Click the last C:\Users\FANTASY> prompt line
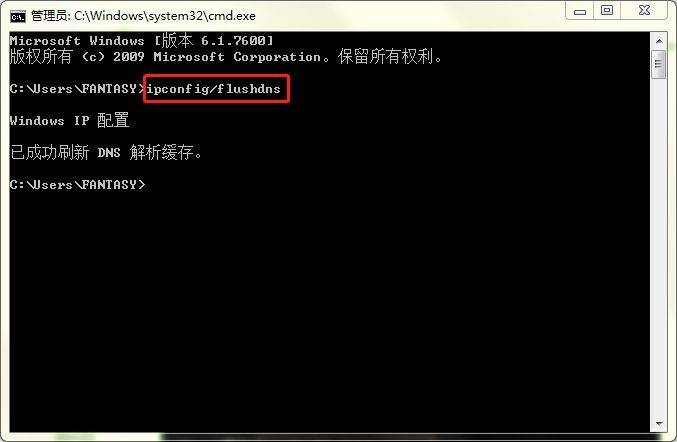 pyautogui.click(x=77, y=185)
